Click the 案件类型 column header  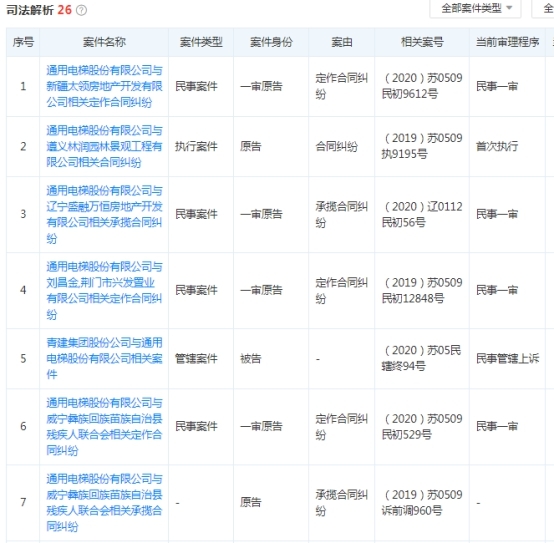pyautogui.click(x=201, y=42)
